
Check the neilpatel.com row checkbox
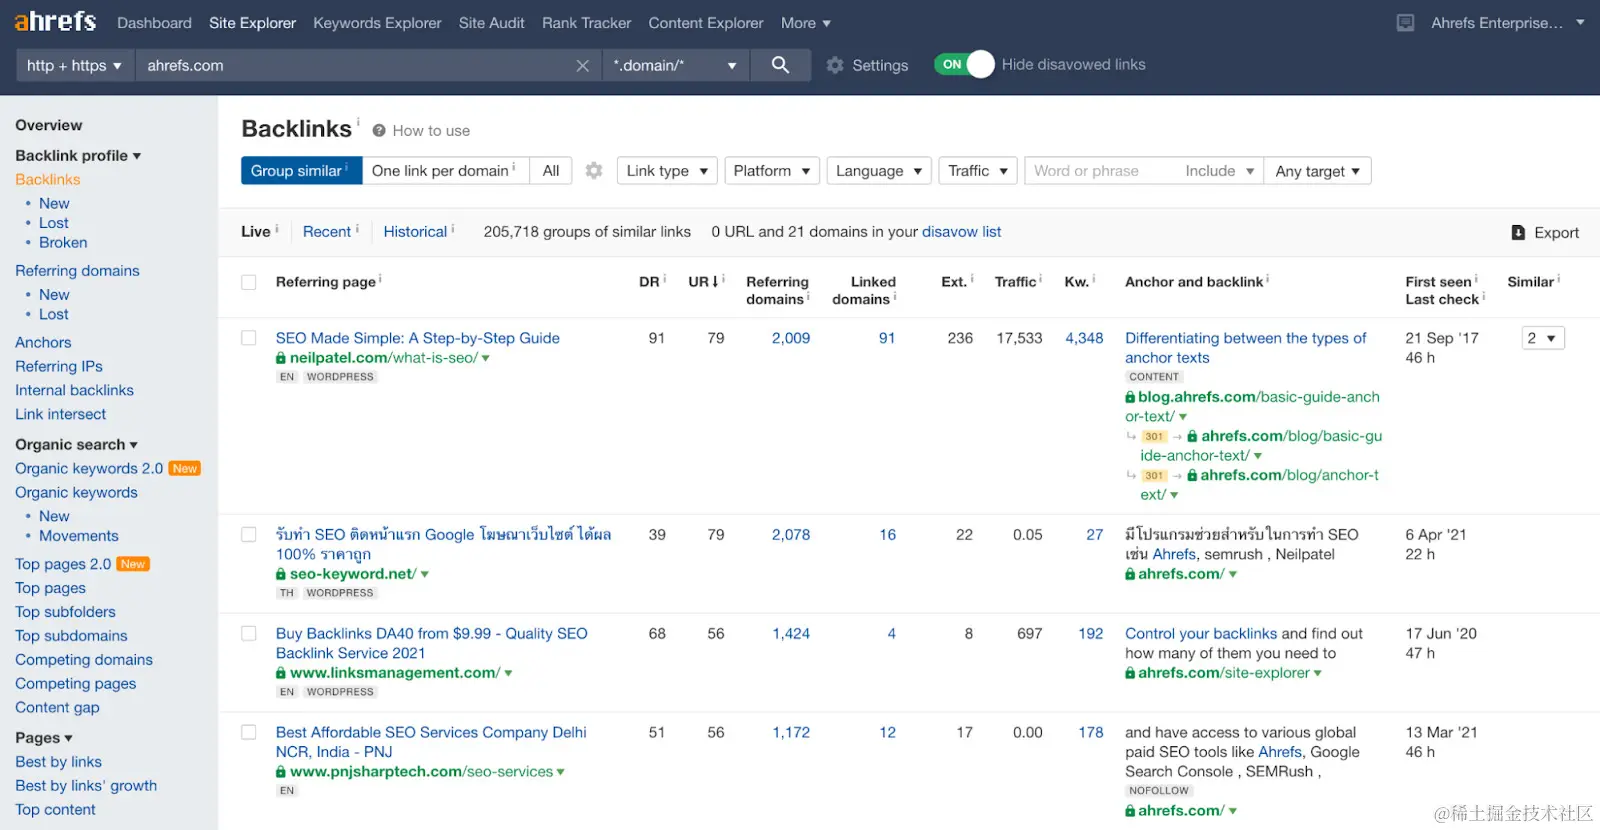249,338
